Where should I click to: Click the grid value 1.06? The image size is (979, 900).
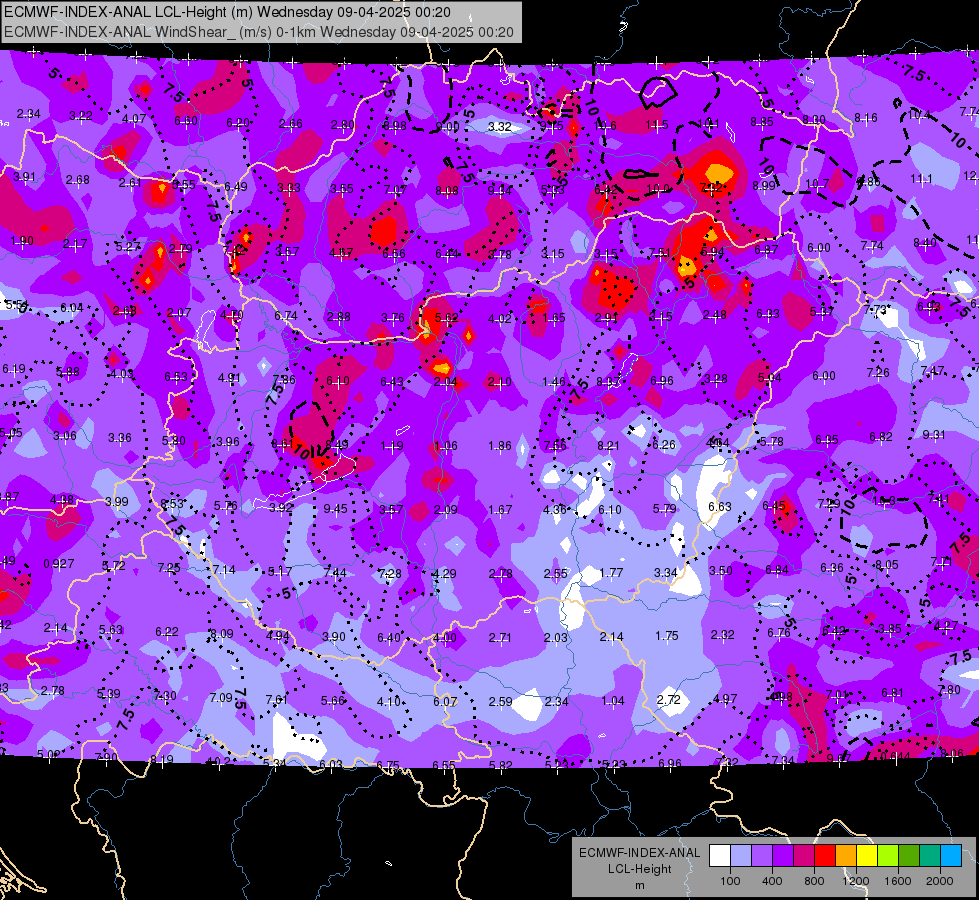coord(446,446)
